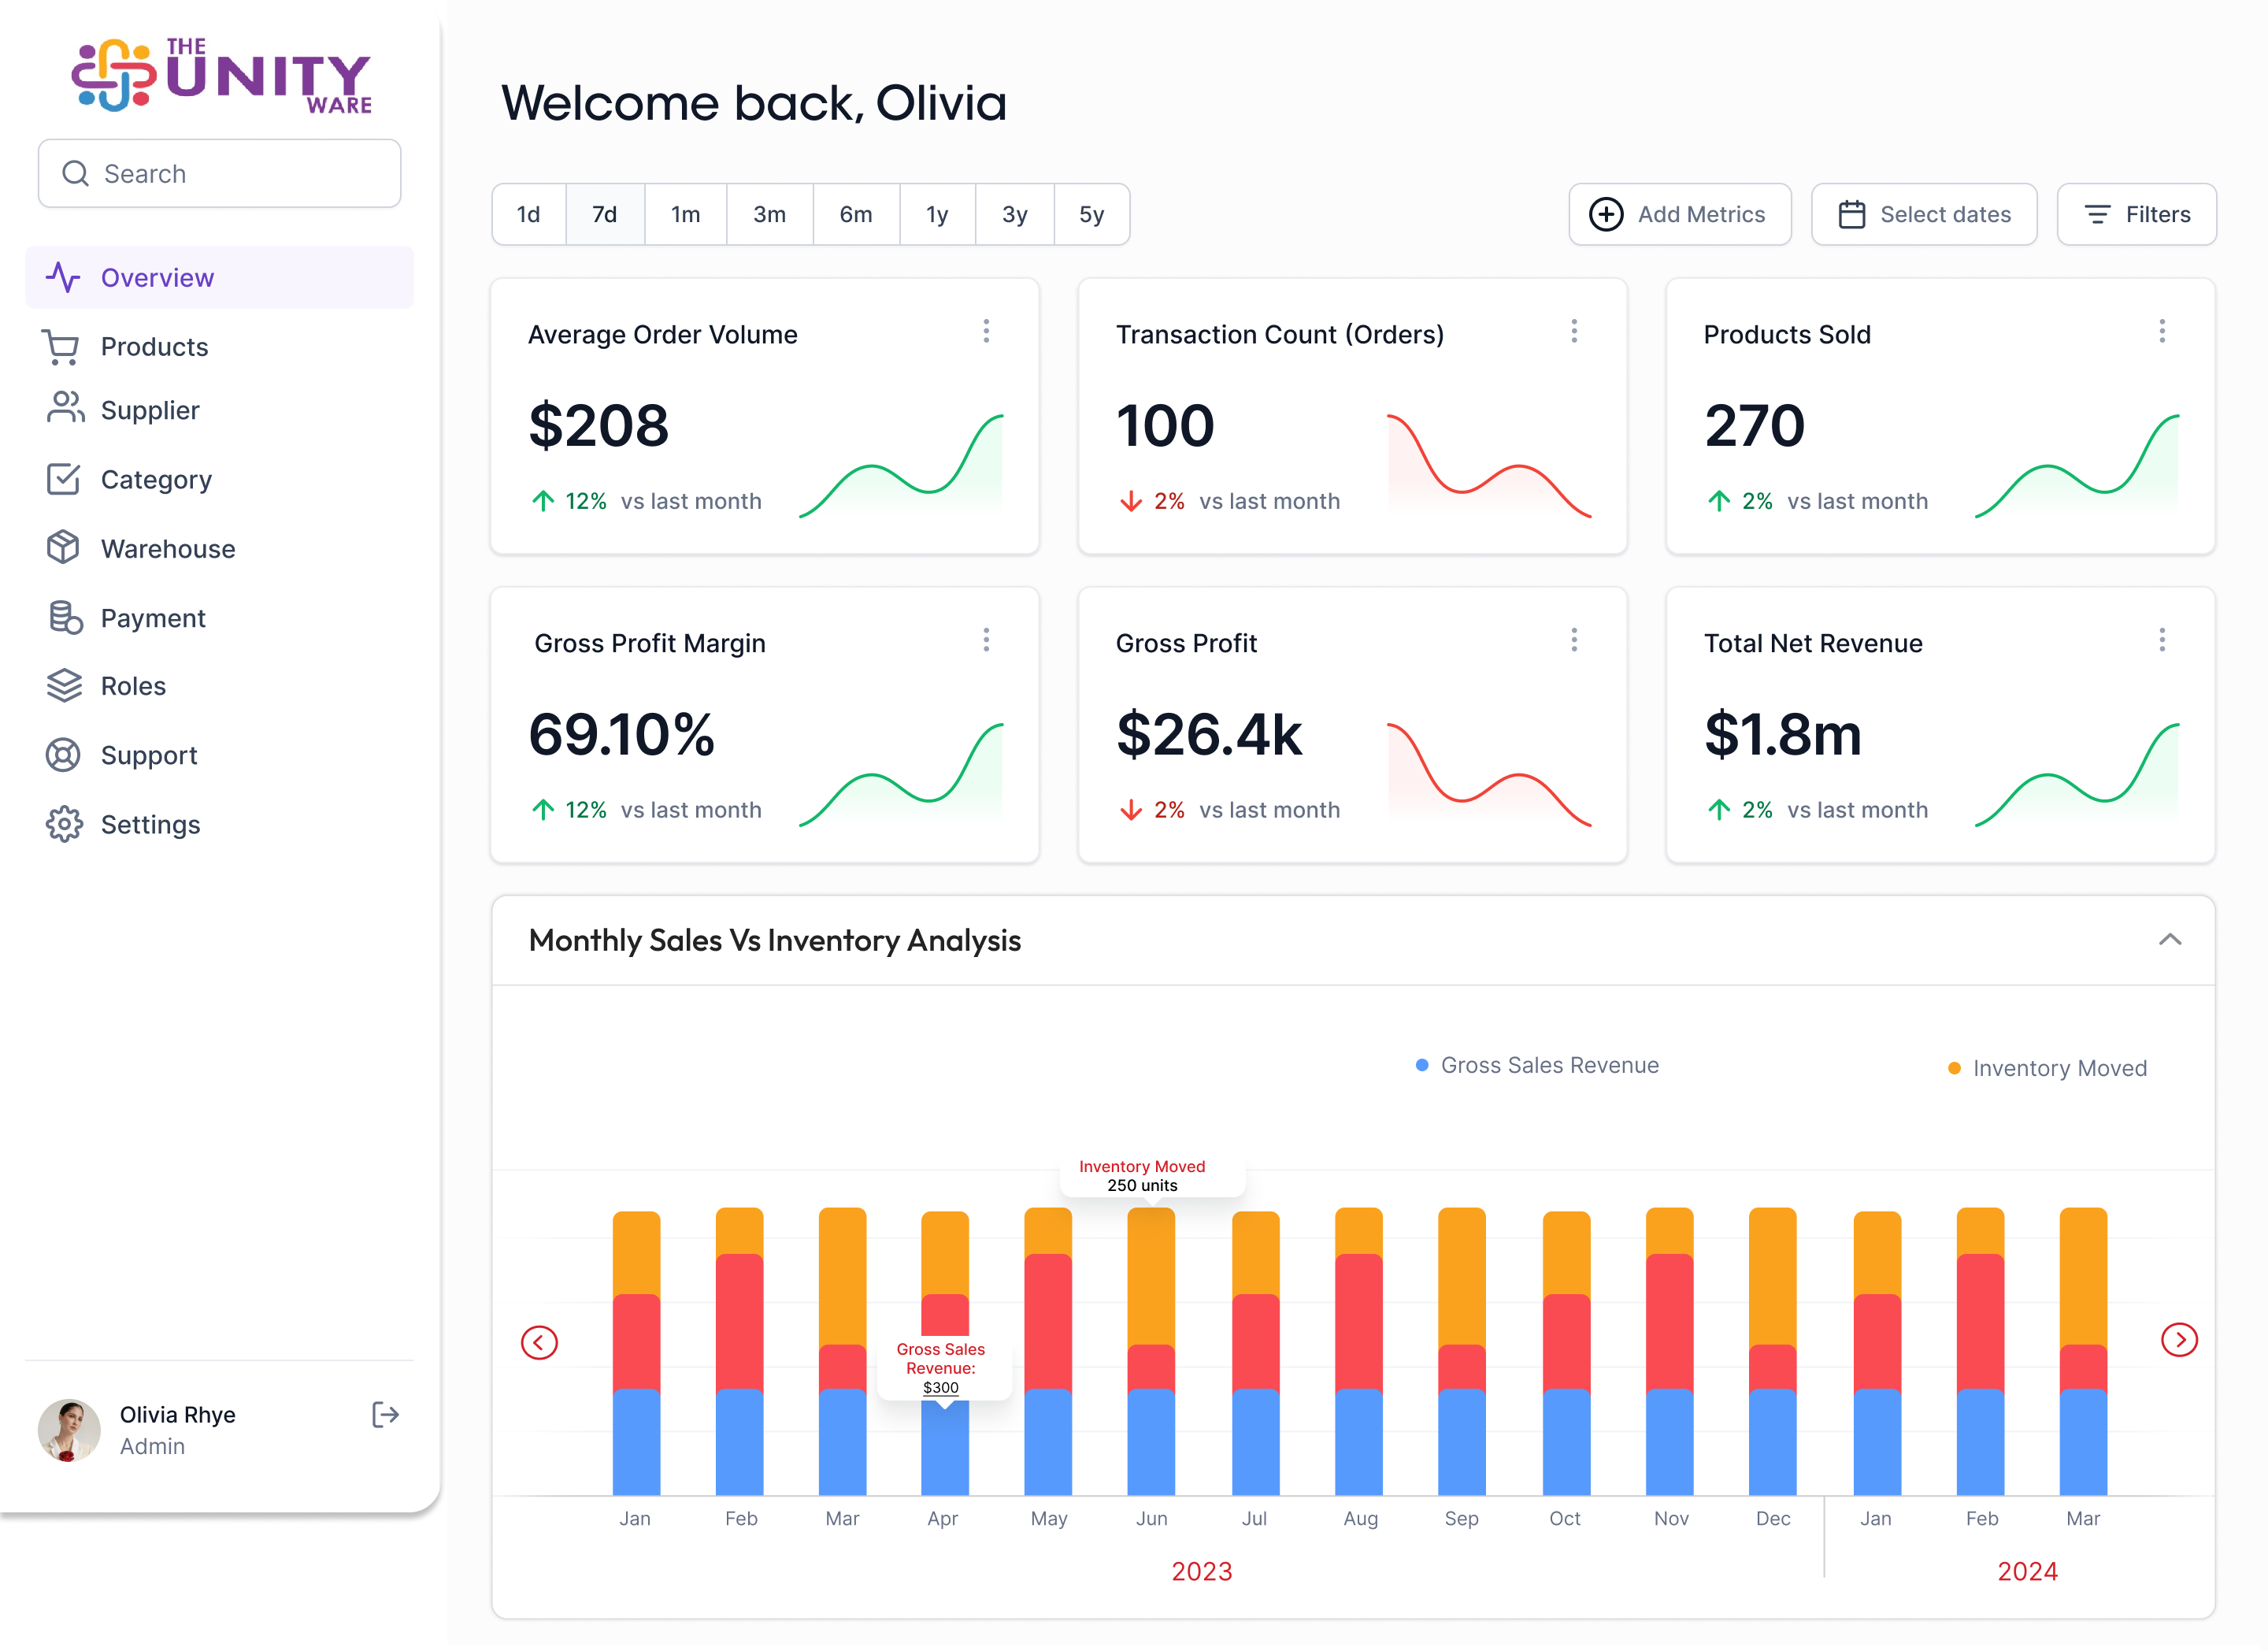The height and width of the screenshot is (1651, 2268).
Task: Open the Supplier page in sidebar
Action: point(150,410)
